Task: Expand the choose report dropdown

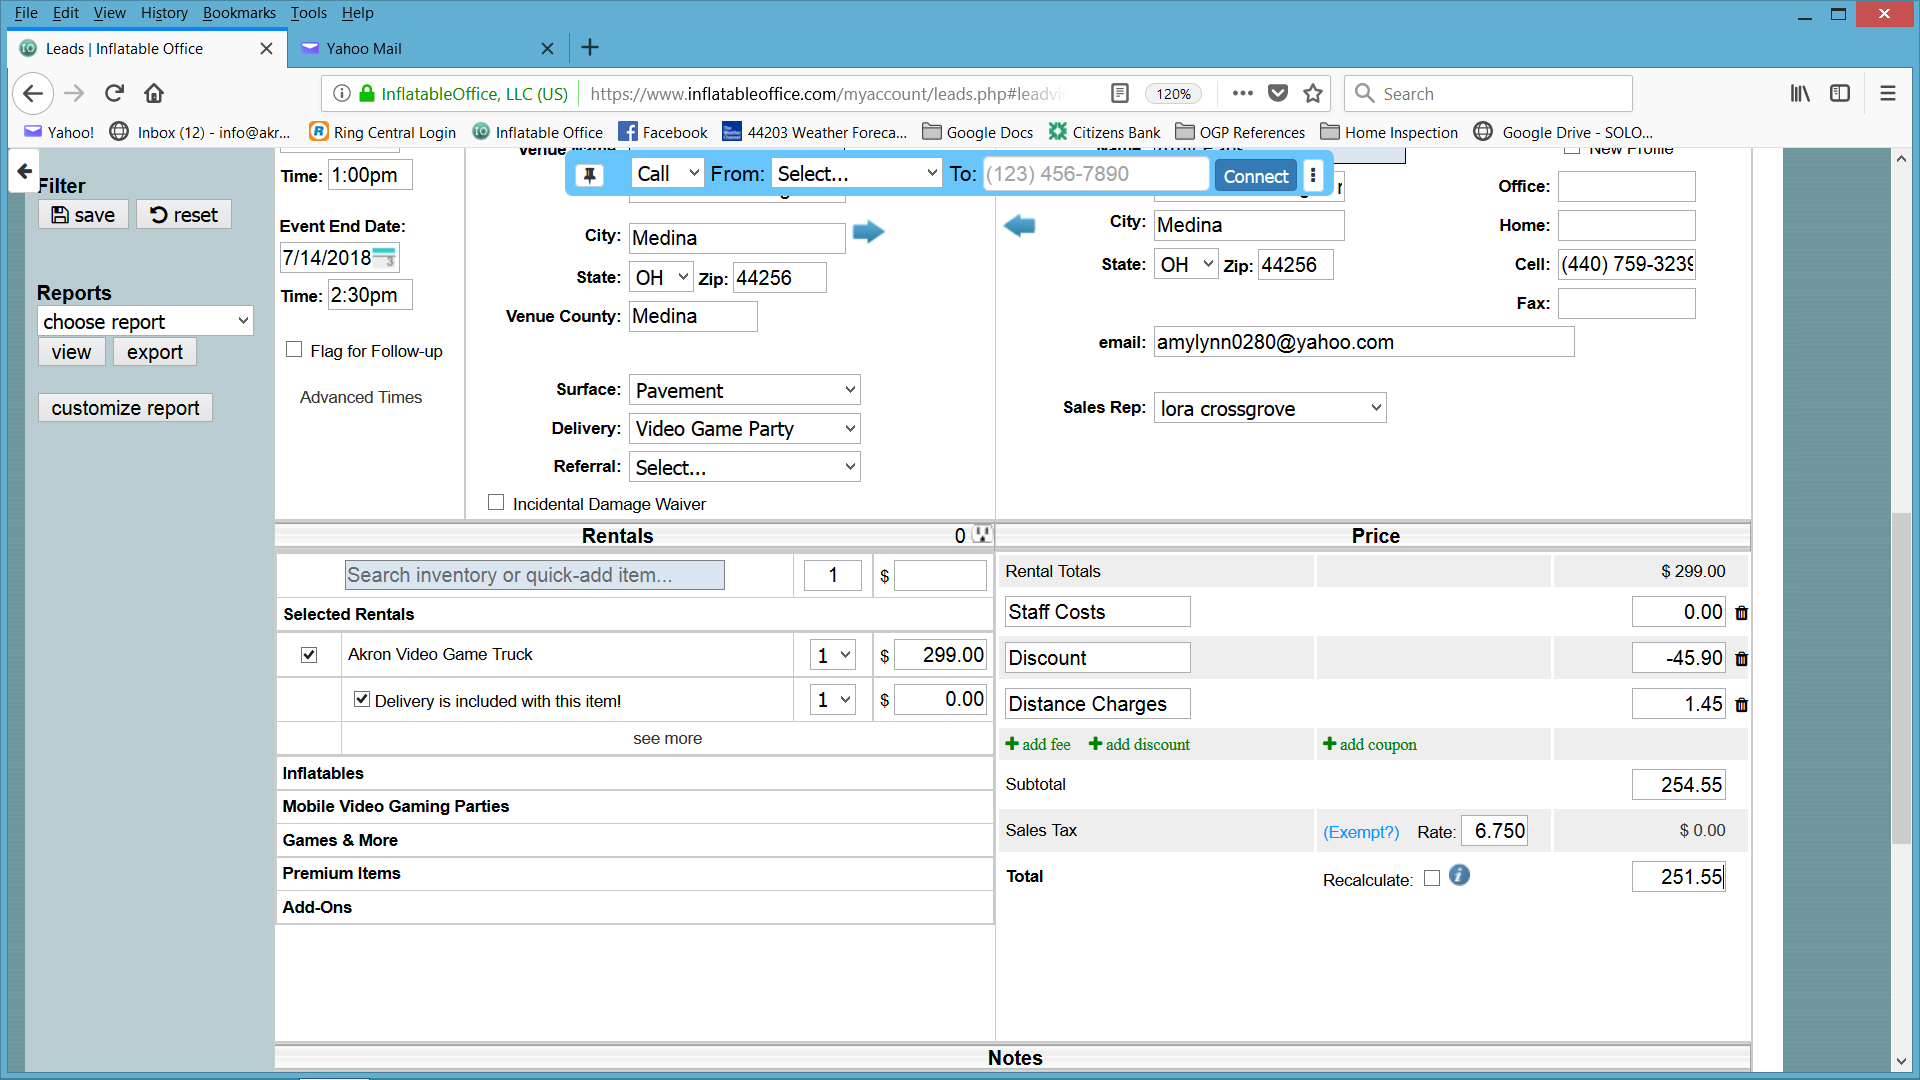Action: click(145, 321)
